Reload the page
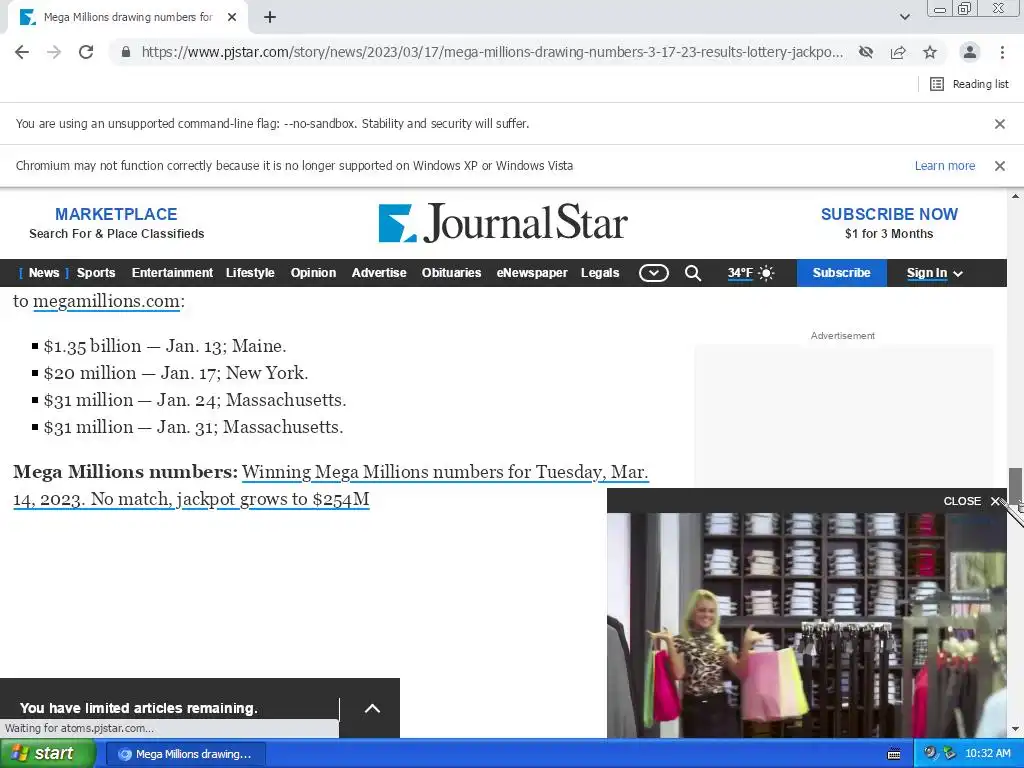This screenshot has height=768, width=1024. tap(86, 52)
